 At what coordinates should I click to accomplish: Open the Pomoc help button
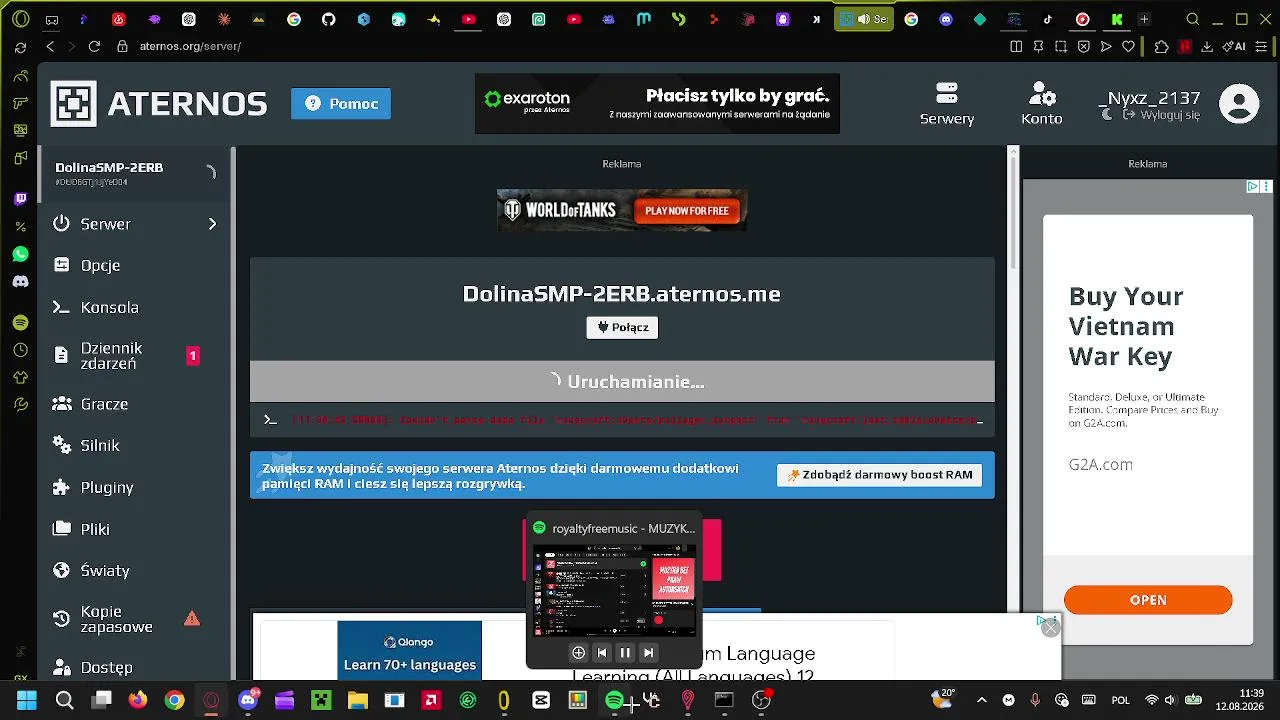pyautogui.click(x=341, y=103)
